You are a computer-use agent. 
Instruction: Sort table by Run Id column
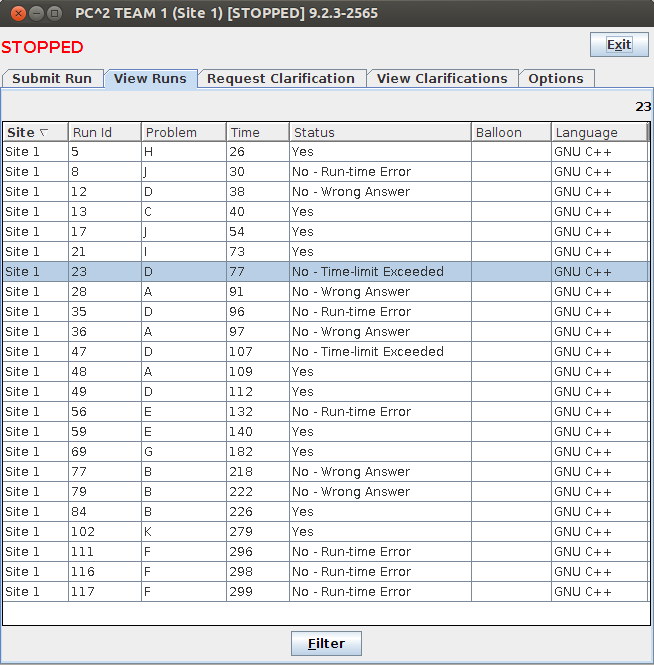pyautogui.click(x=104, y=132)
